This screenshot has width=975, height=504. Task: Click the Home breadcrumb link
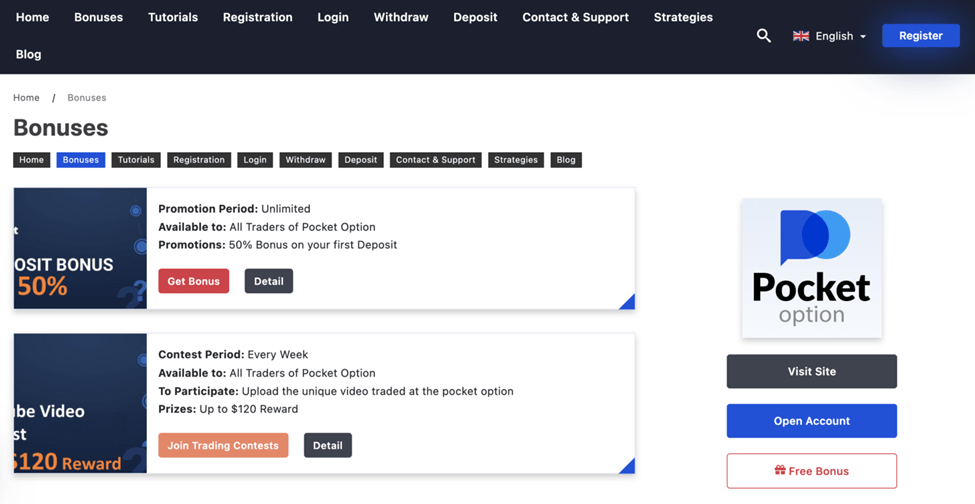point(26,98)
